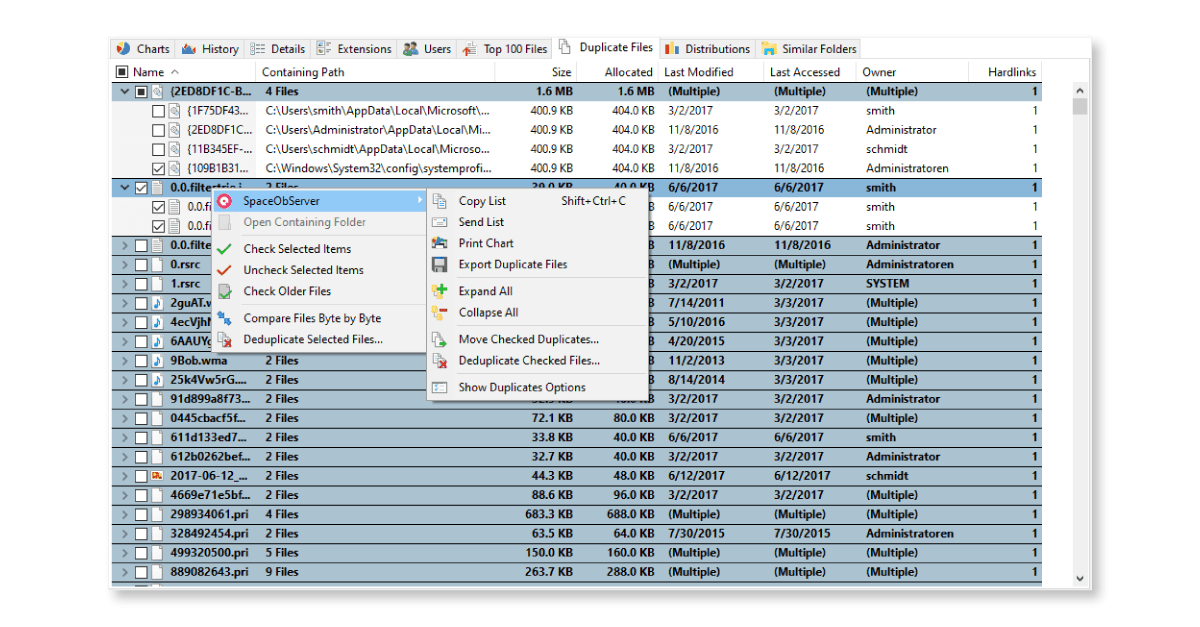Expand the 612b0262bef group

[125, 457]
